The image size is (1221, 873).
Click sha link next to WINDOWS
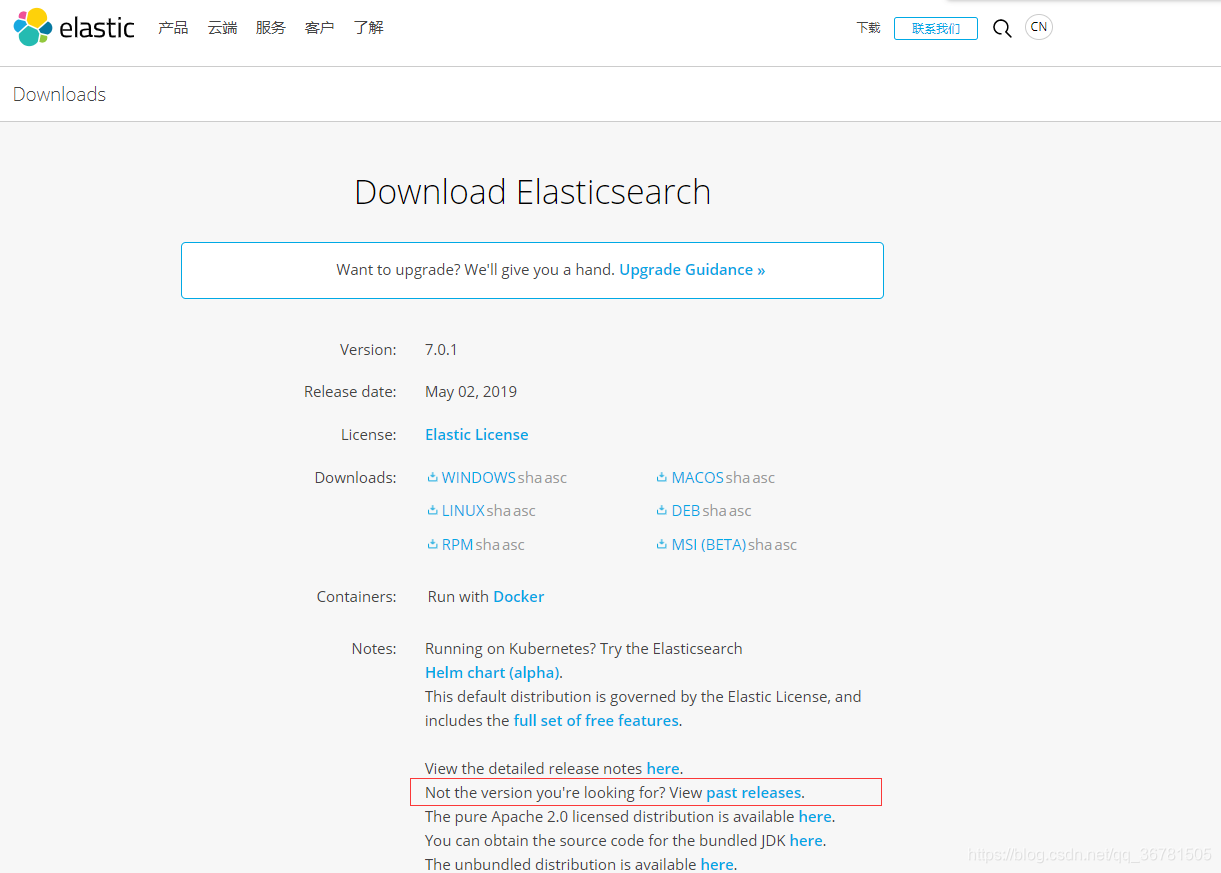530,478
